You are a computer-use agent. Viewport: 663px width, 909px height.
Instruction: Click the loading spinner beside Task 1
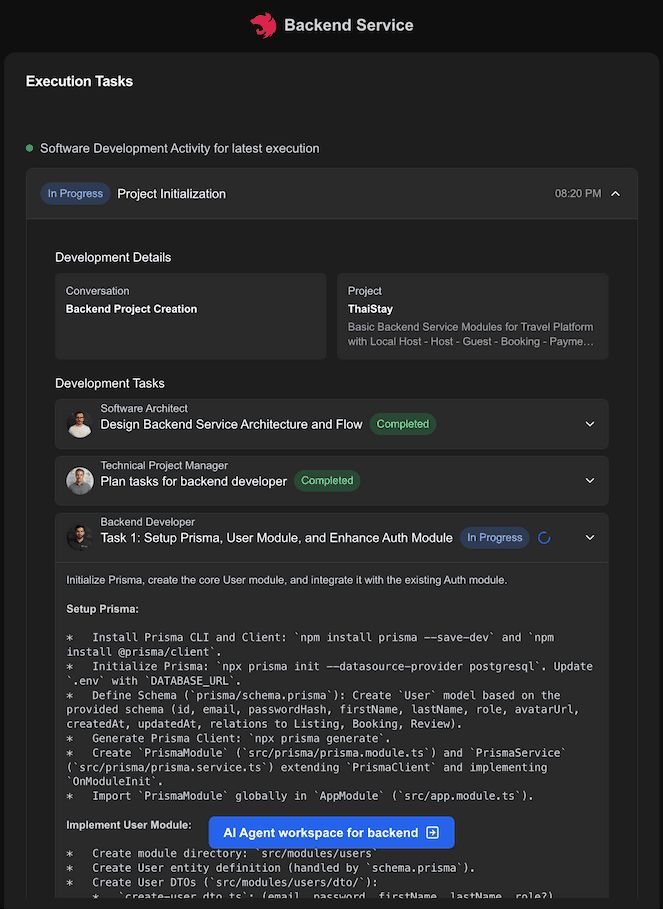(x=544, y=538)
